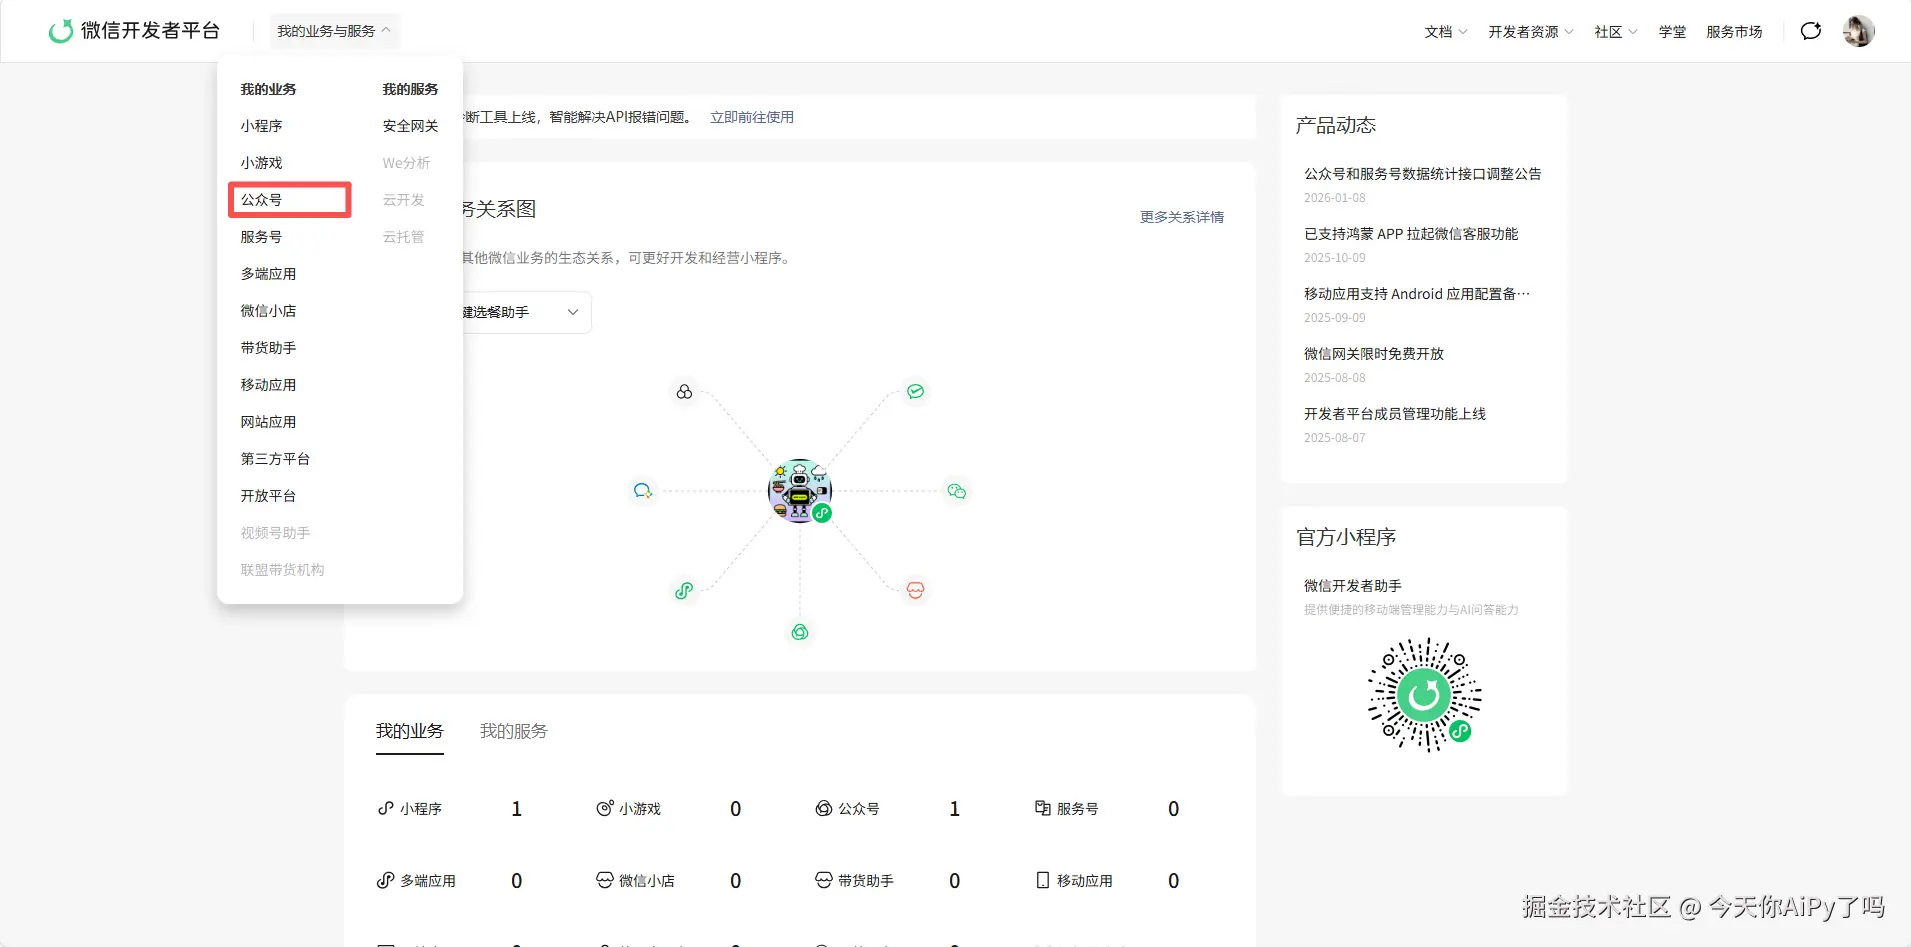Click the 移动应用 icon in the business list
Screen dimensions: 1911x947
pyautogui.click(x=1042, y=880)
